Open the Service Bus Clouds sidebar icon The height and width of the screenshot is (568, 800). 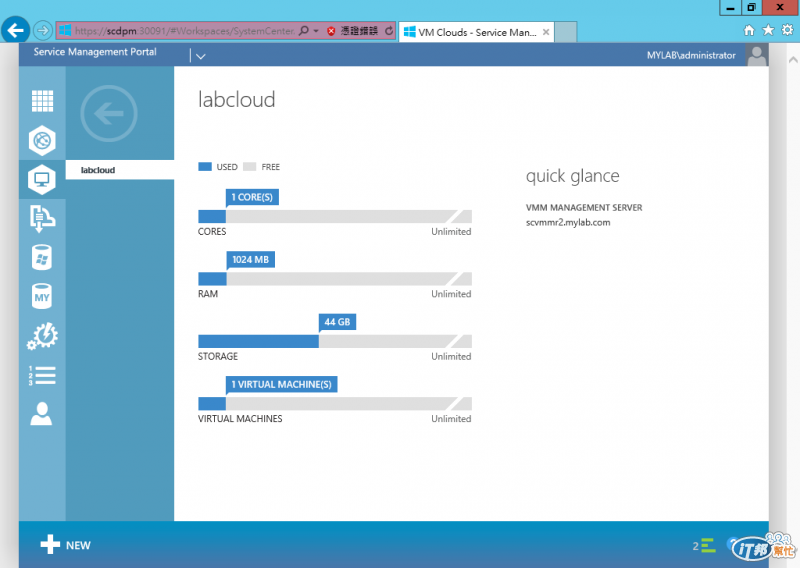point(42,219)
